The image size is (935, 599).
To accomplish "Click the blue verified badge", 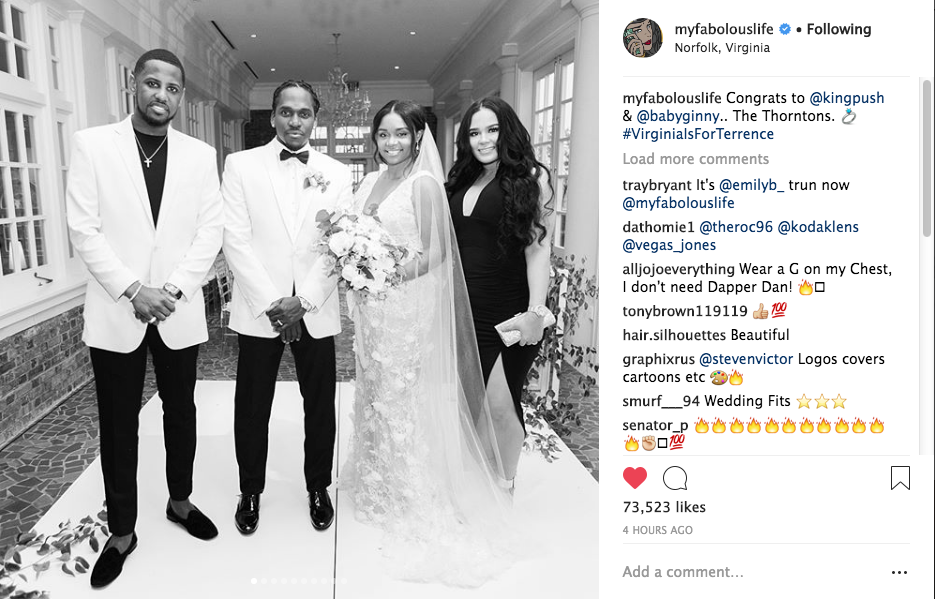I will click(785, 29).
